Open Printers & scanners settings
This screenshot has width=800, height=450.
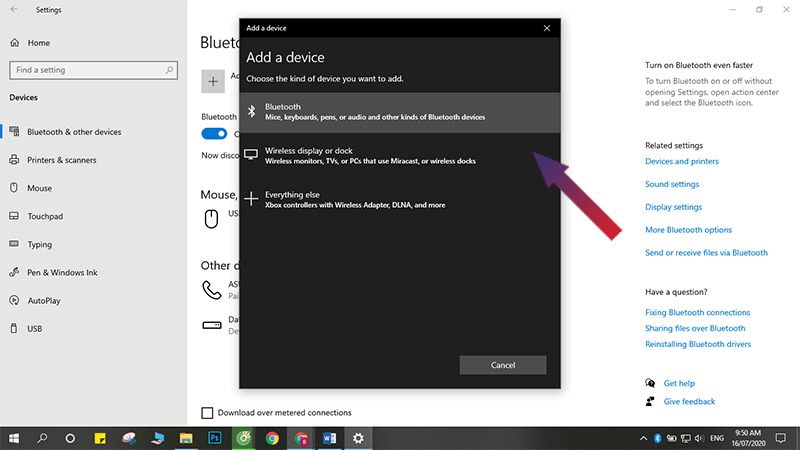point(61,160)
